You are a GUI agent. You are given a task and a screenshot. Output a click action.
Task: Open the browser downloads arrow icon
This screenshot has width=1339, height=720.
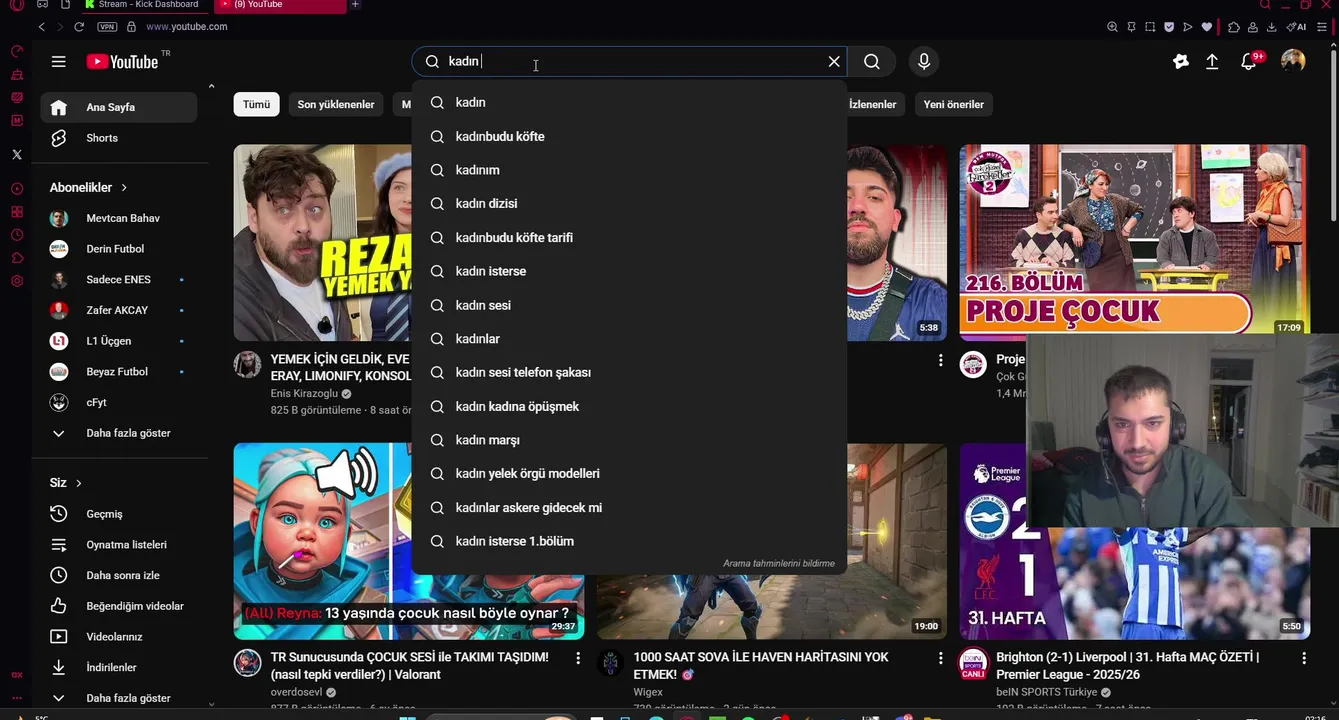coord(1271,27)
